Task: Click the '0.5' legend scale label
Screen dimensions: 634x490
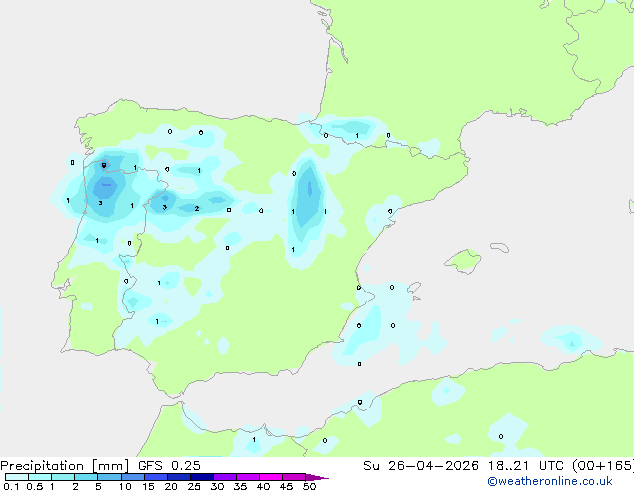Action: click(x=35, y=486)
